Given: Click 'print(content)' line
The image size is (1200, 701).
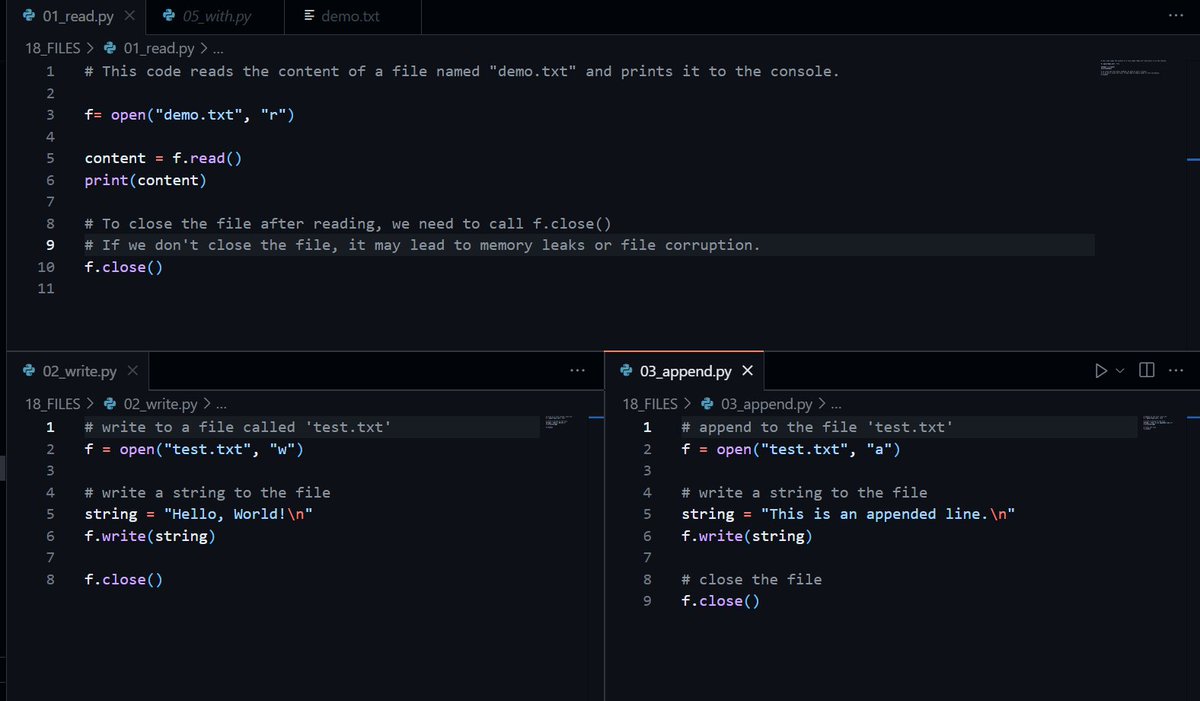Looking at the screenshot, I should pos(146,180).
